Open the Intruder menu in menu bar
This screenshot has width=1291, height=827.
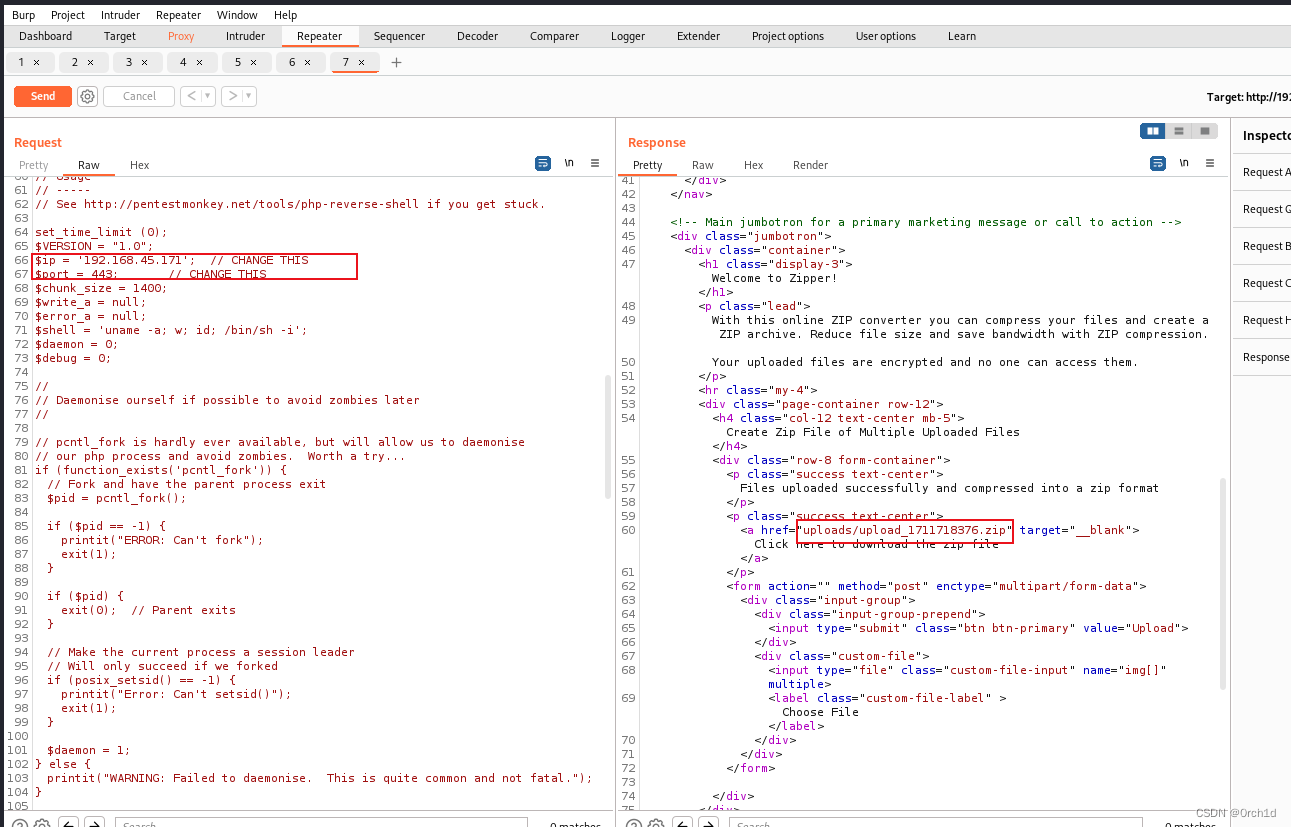point(120,15)
